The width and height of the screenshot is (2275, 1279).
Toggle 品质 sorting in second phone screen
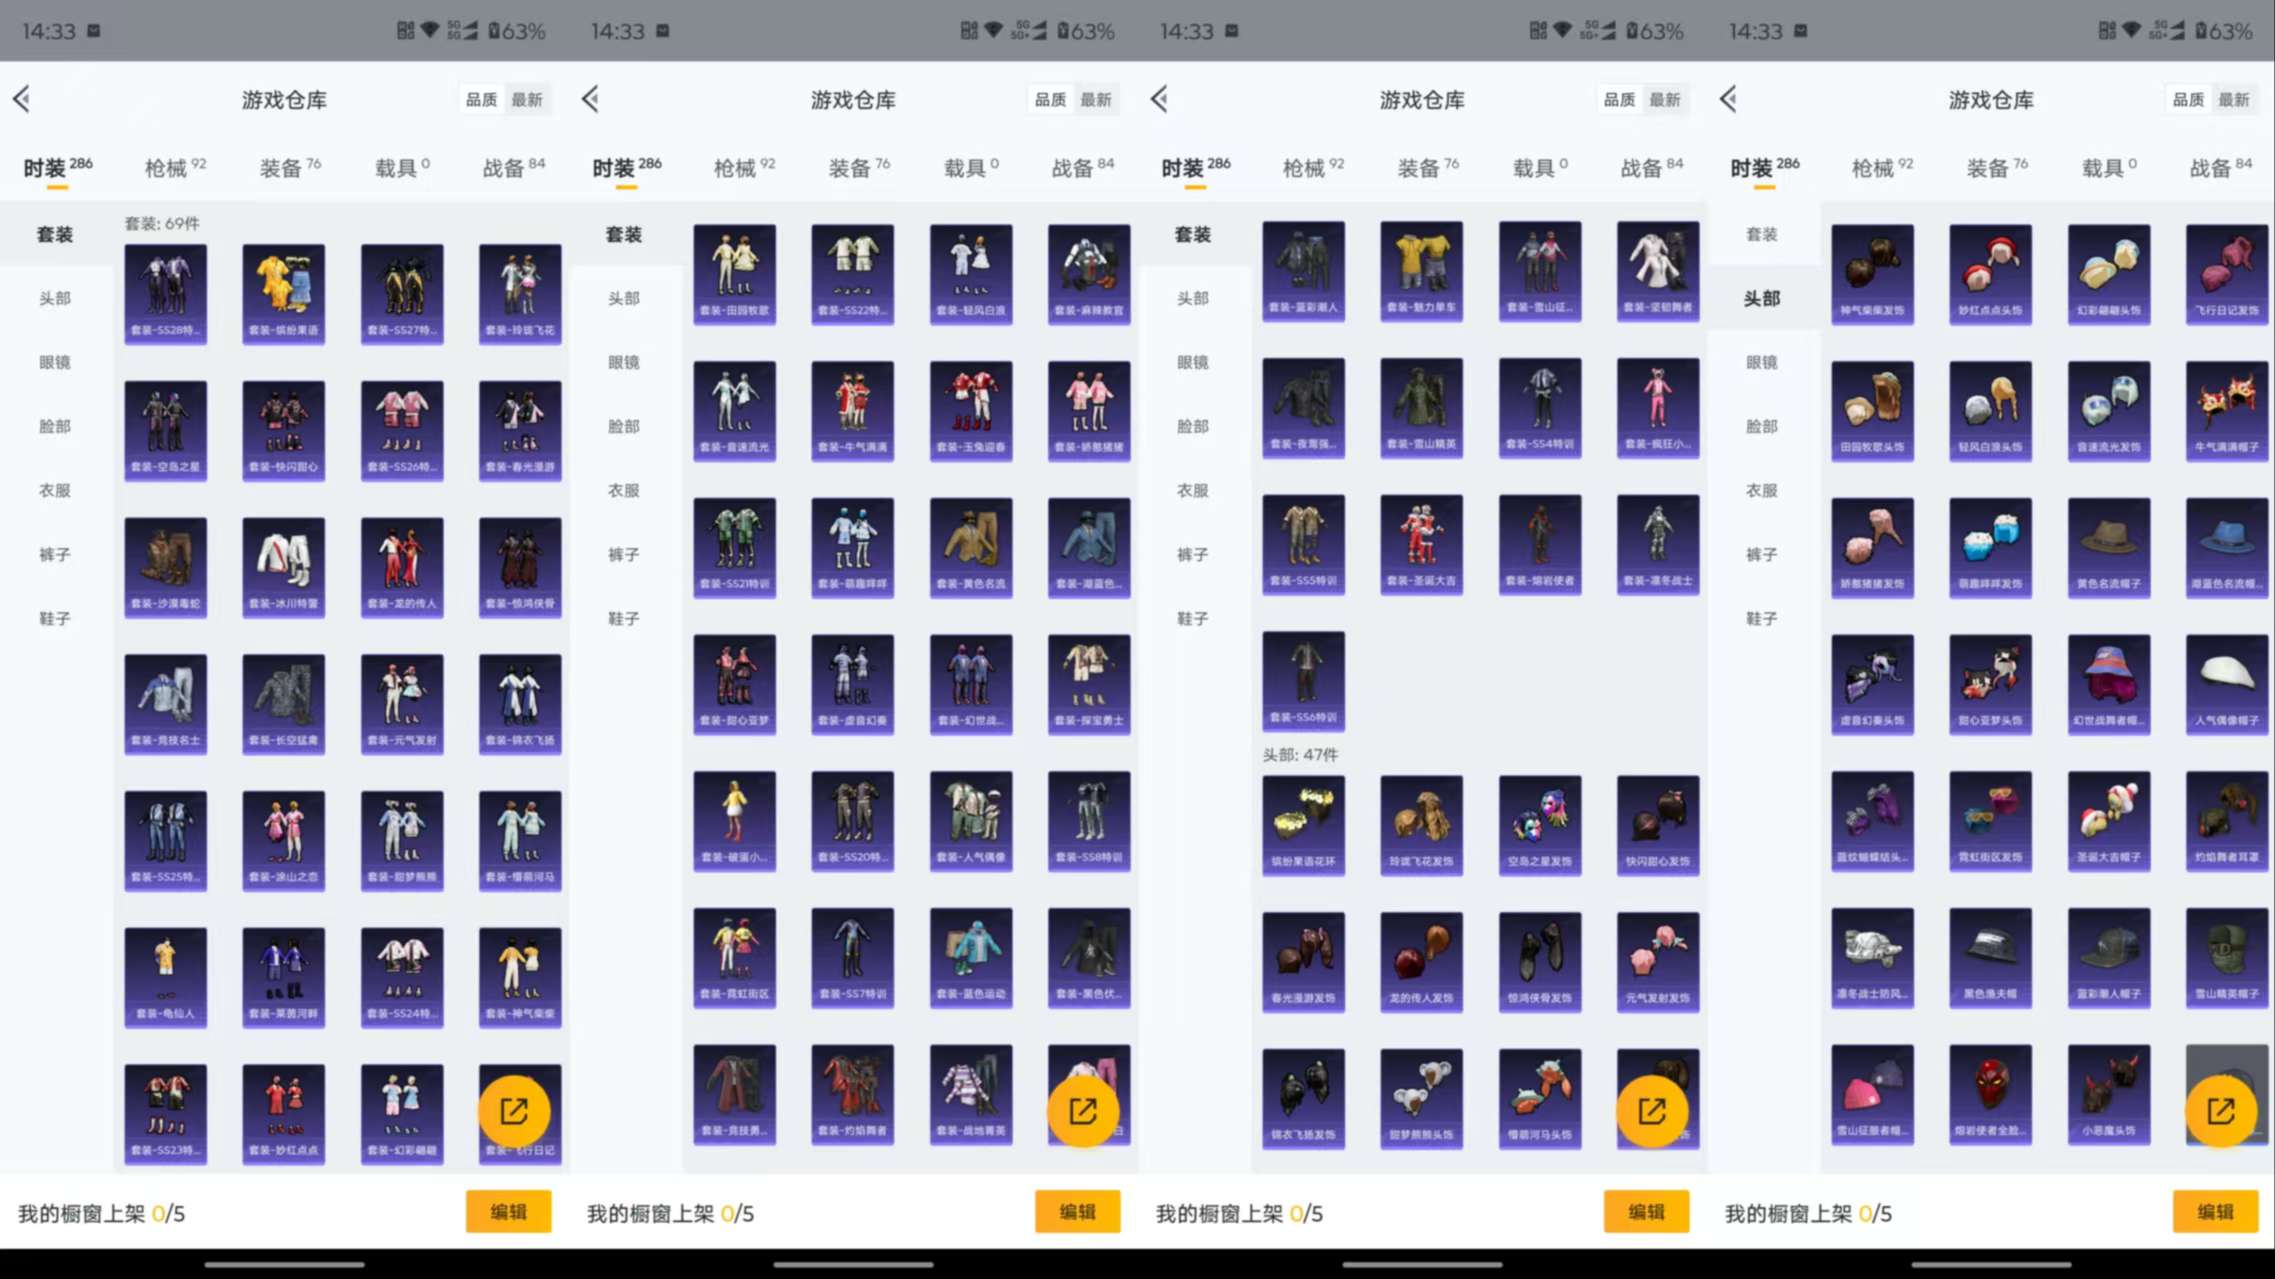[1050, 99]
